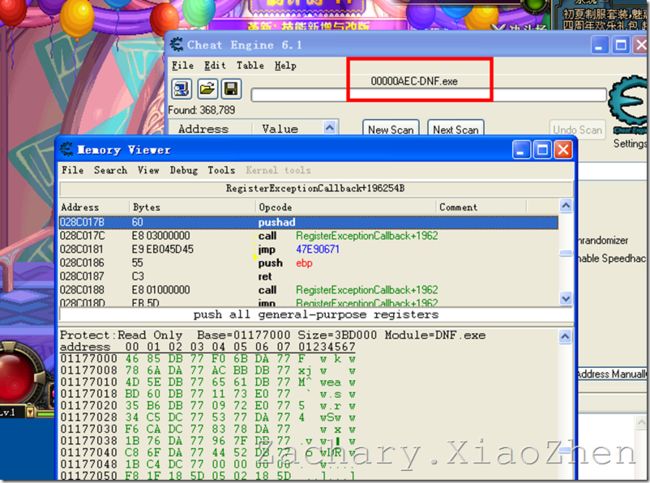The width and height of the screenshot is (650, 483).
Task: Maximize the Memory Viewer window
Action: click(x=542, y=150)
